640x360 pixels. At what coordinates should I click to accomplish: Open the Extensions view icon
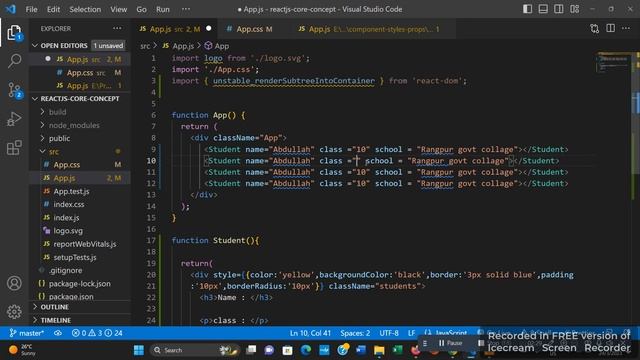[x=14, y=147]
